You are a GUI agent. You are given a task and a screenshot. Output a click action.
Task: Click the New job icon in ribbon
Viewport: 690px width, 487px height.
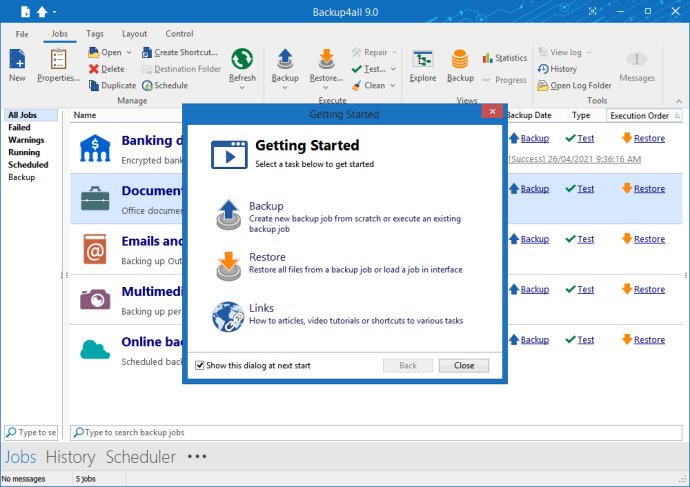click(17, 59)
